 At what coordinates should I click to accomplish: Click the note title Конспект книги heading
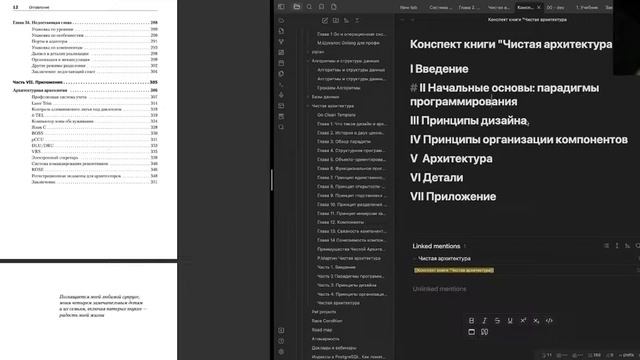(x=511, y=44)
